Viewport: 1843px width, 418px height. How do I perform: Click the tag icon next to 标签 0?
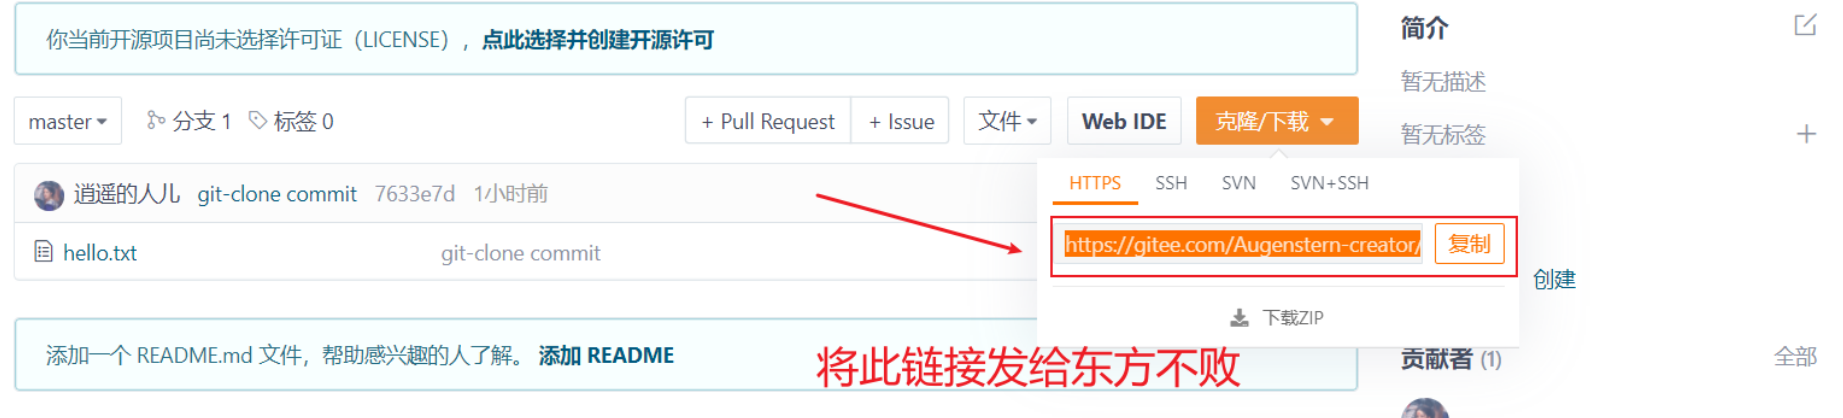258,120
